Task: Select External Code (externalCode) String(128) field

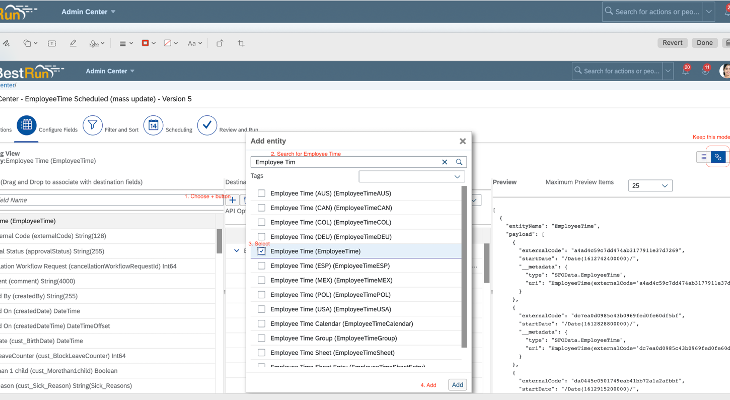Action: pyautogui.click(x=108, y=236)
